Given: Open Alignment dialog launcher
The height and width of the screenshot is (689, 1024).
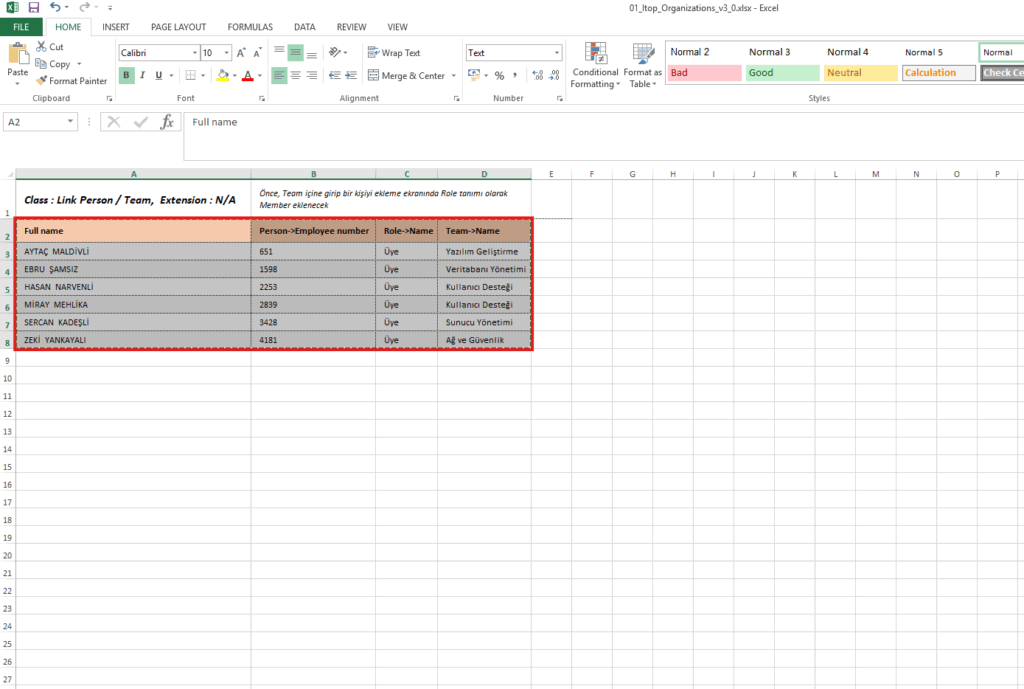Looking at the screenshot, I should [456, 99].
